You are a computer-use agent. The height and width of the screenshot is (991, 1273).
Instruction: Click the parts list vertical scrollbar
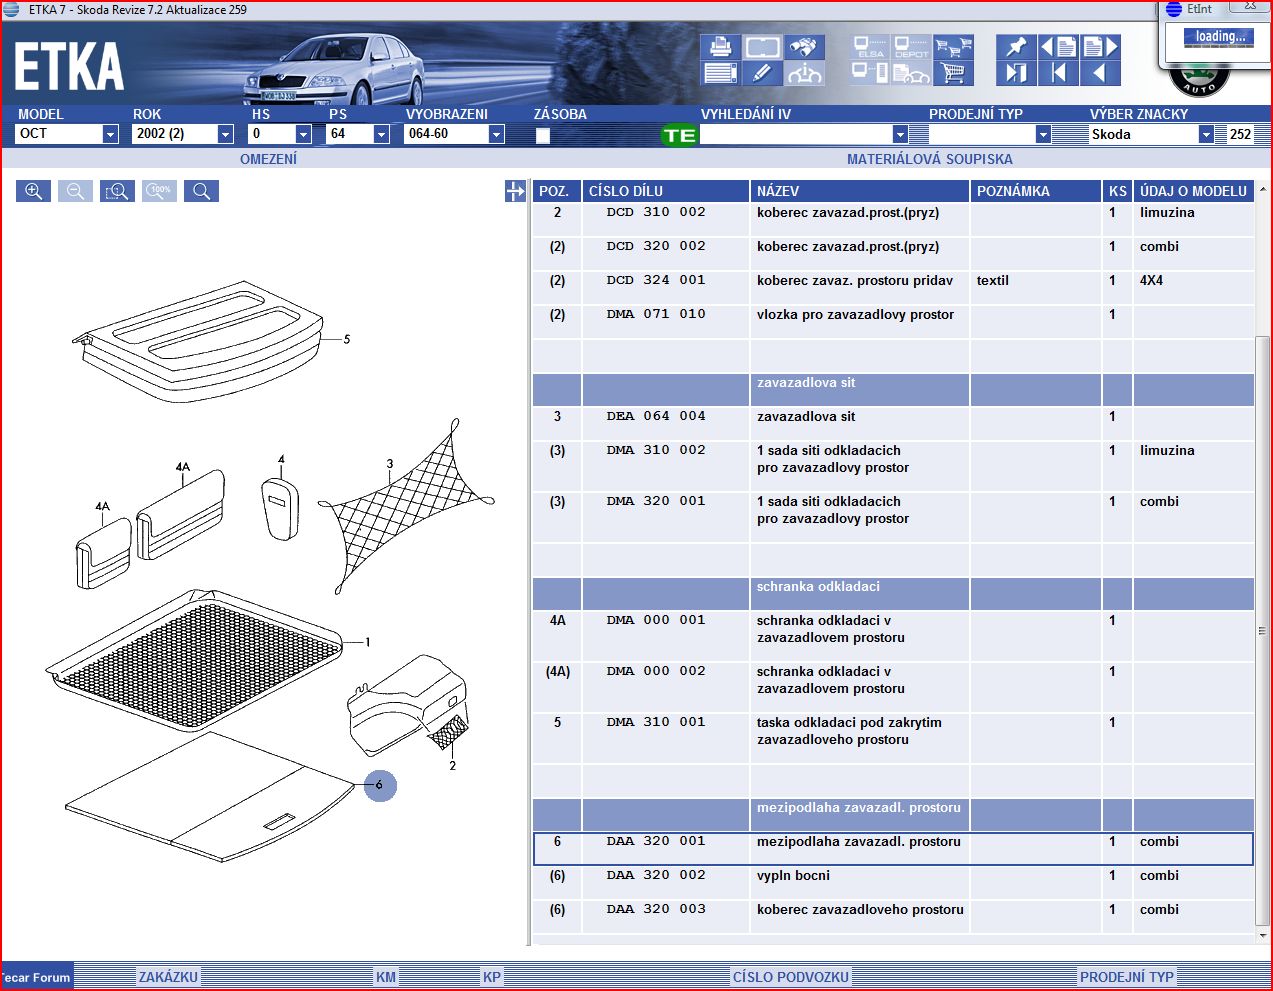pos(1263,630)
